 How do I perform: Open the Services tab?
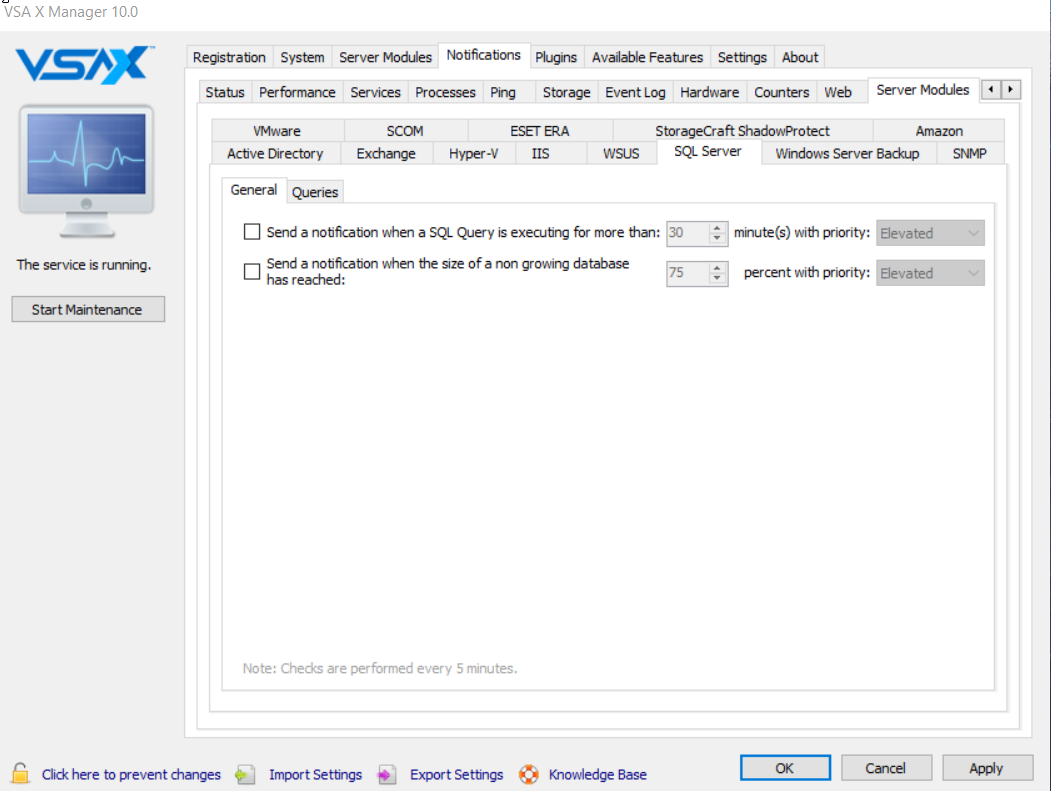375,92
